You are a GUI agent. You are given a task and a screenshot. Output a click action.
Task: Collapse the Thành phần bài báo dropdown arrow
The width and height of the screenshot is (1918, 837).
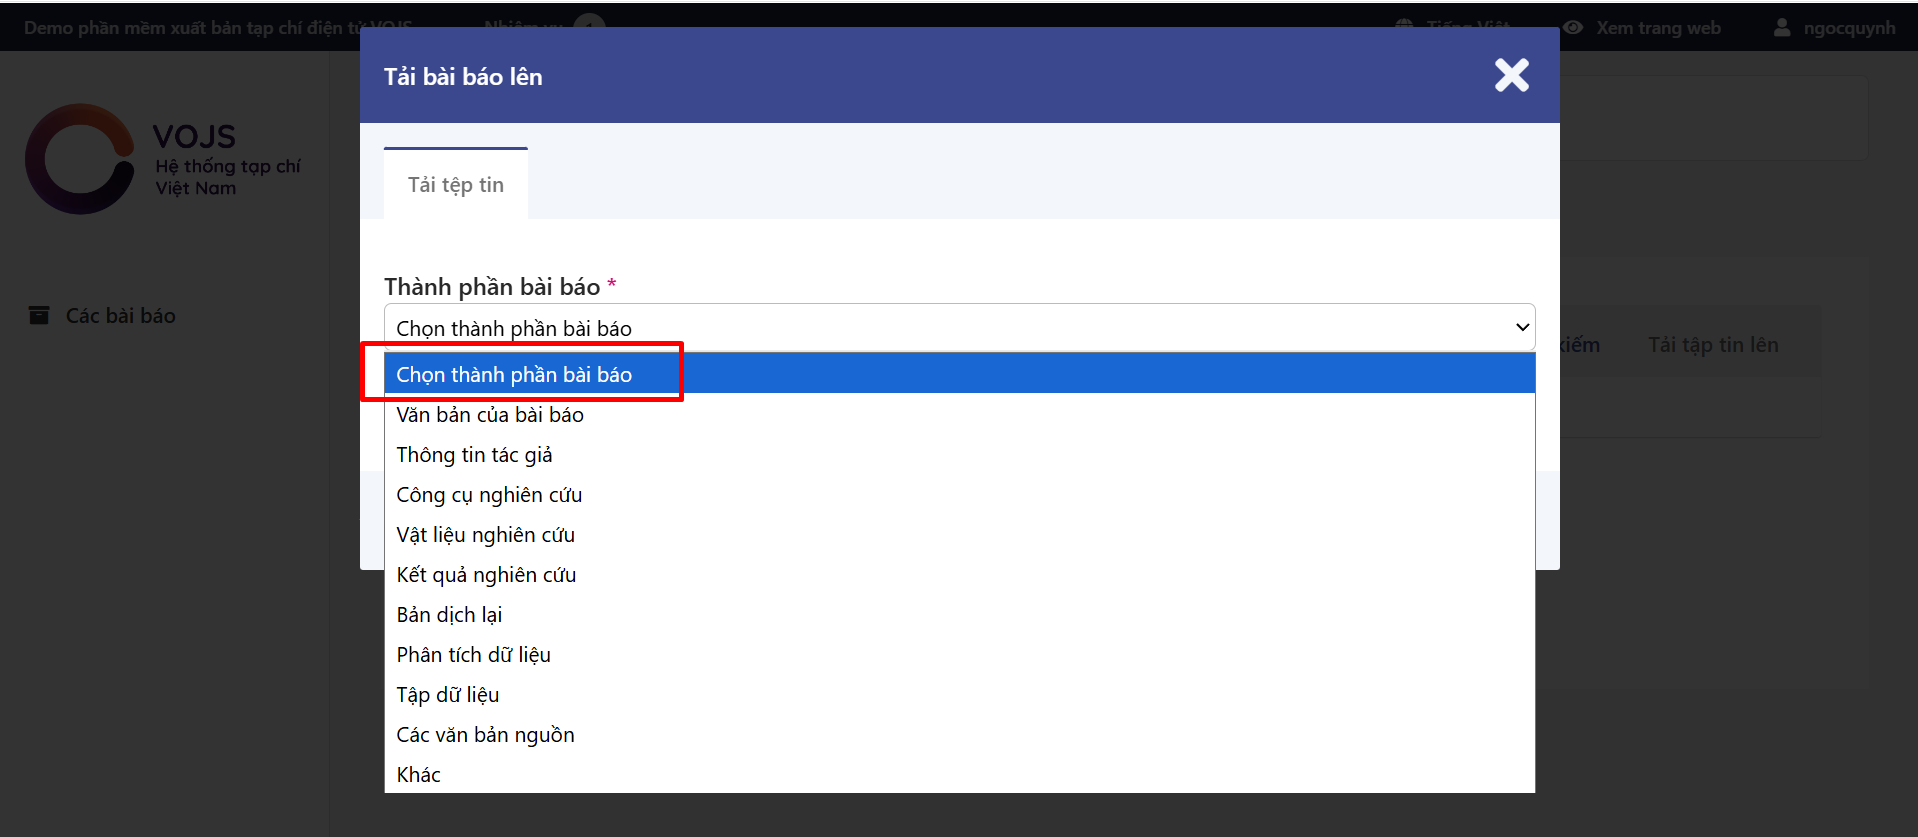pyautogui.click(x=1522, y=327)
